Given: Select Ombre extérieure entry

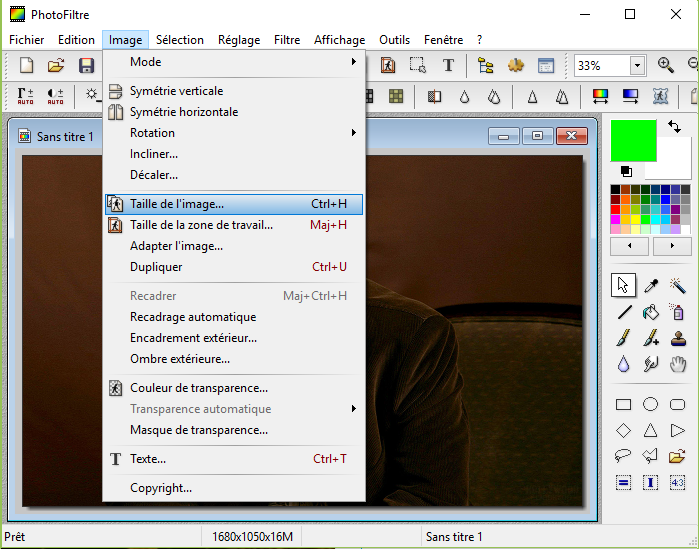Looking at the screenshot, I should (x=234, y=359).
